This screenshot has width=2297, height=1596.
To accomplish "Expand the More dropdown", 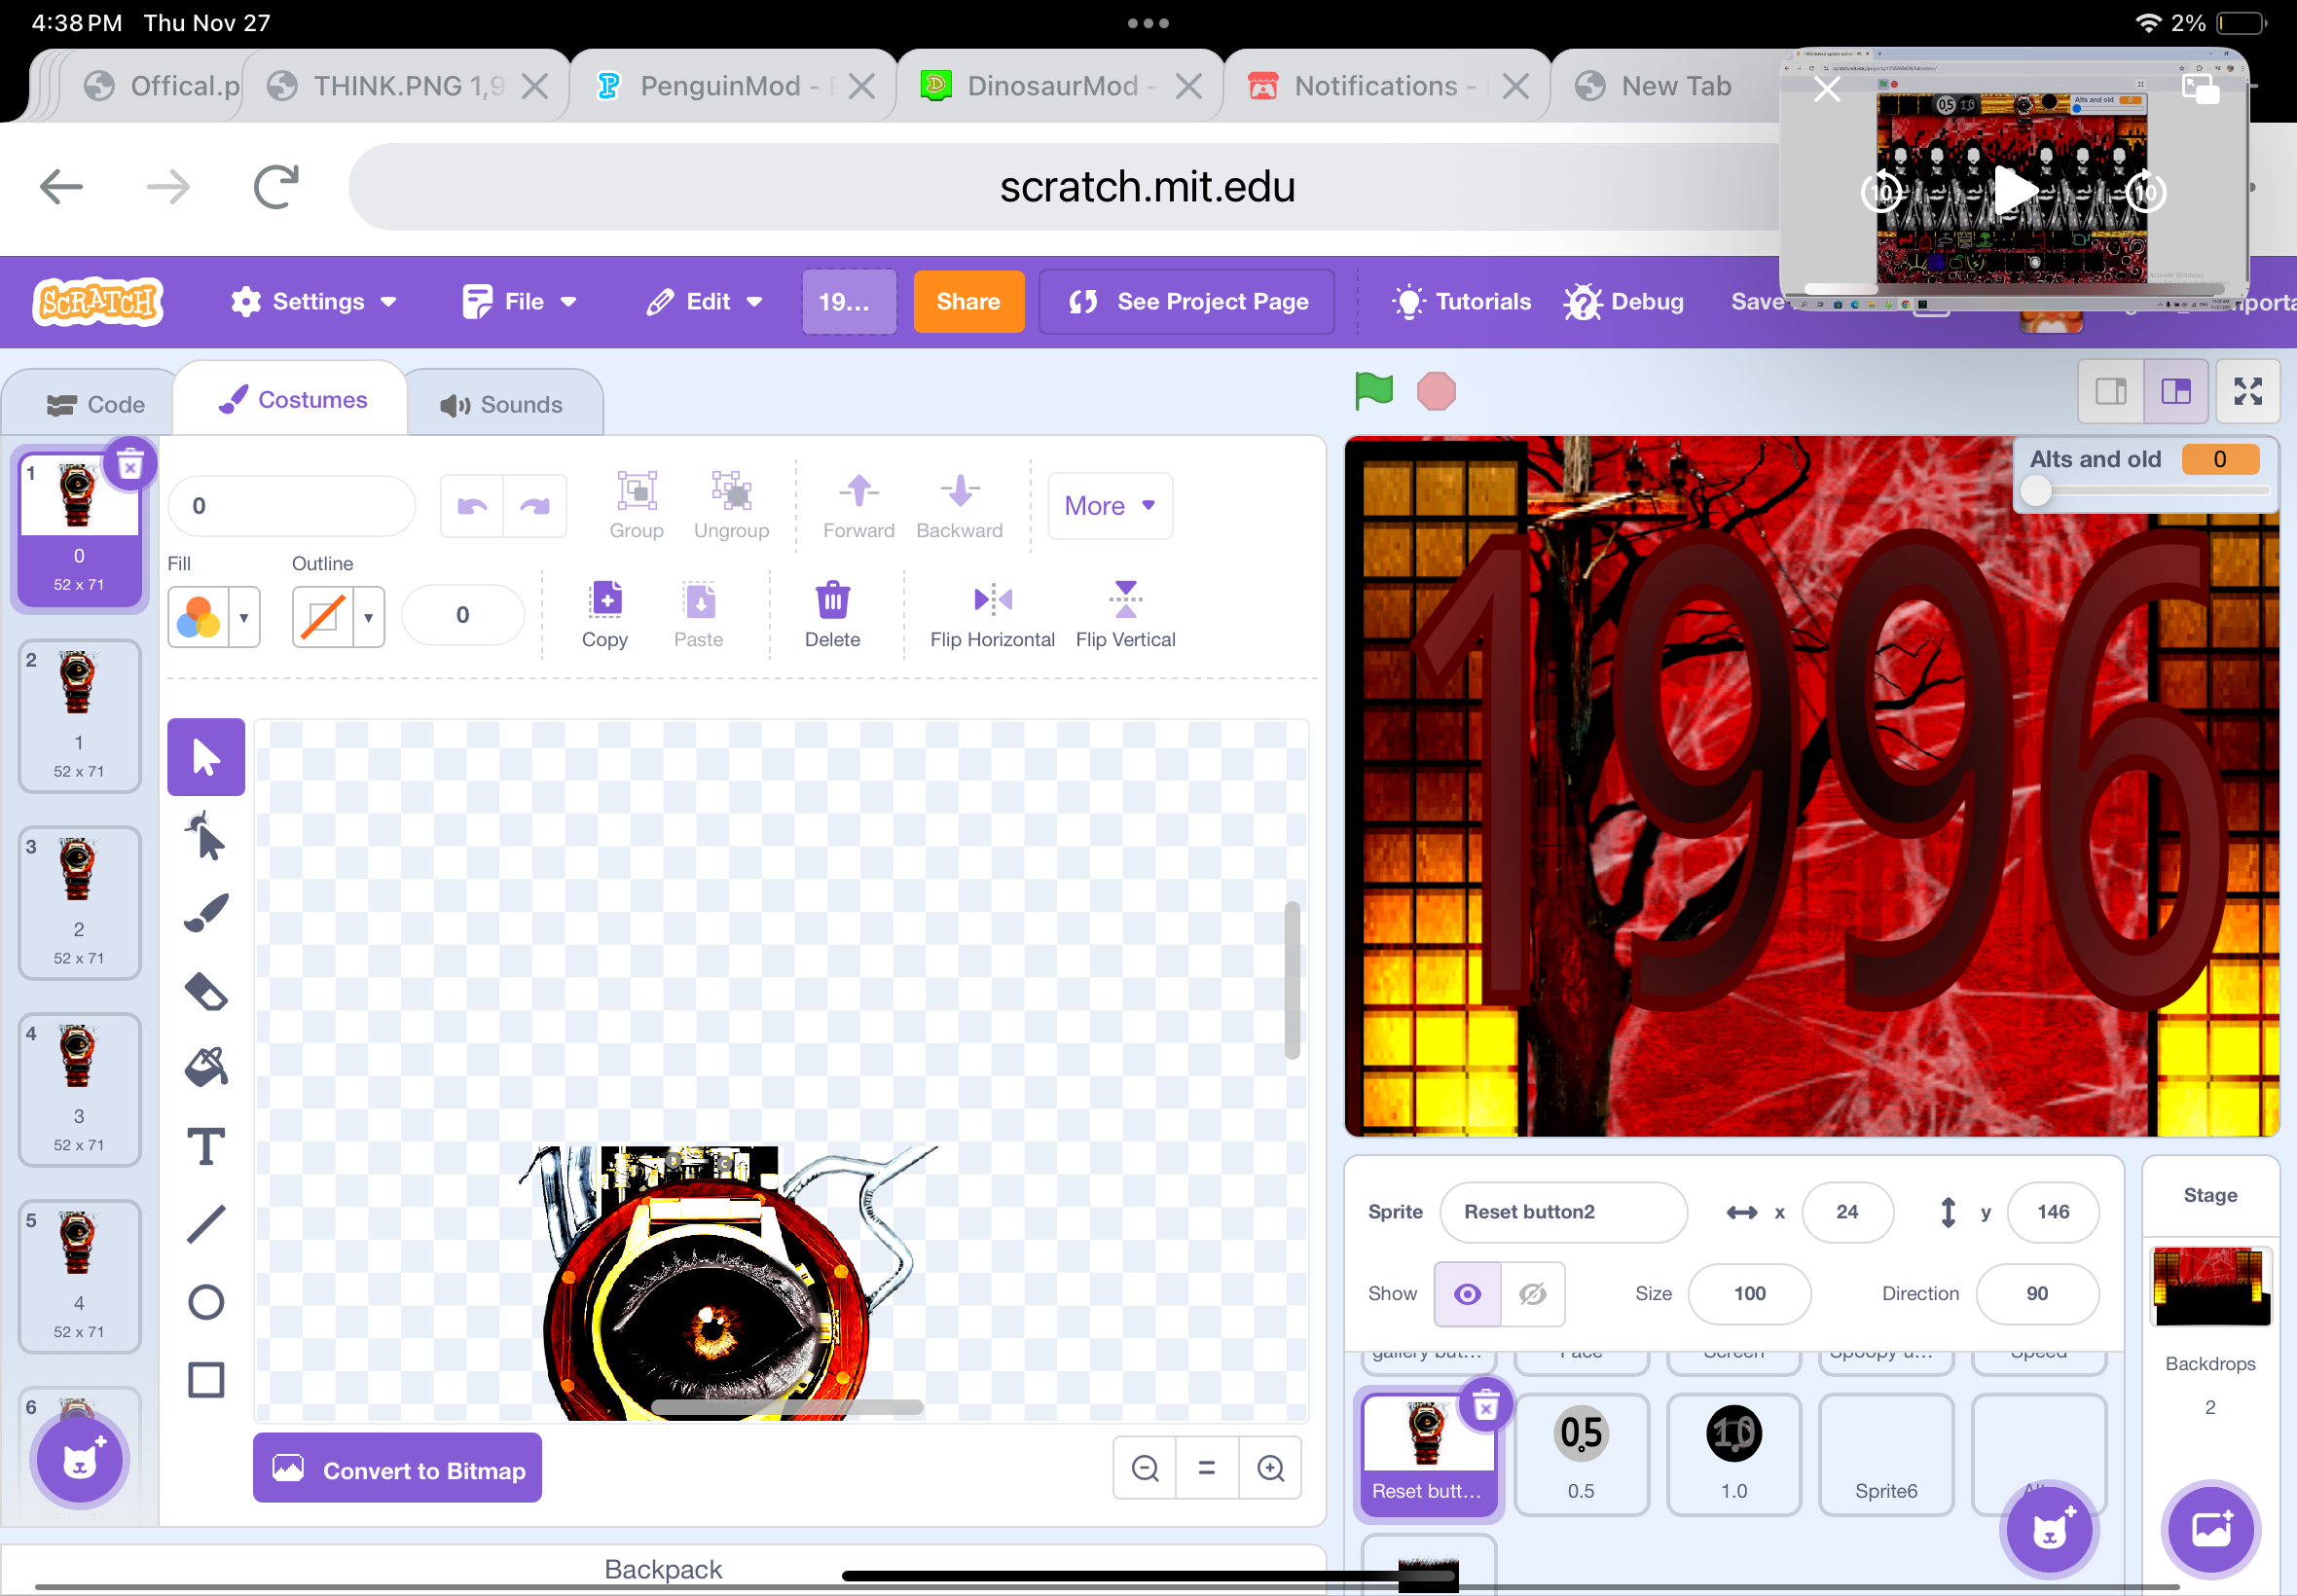I will pos(1109,506).
